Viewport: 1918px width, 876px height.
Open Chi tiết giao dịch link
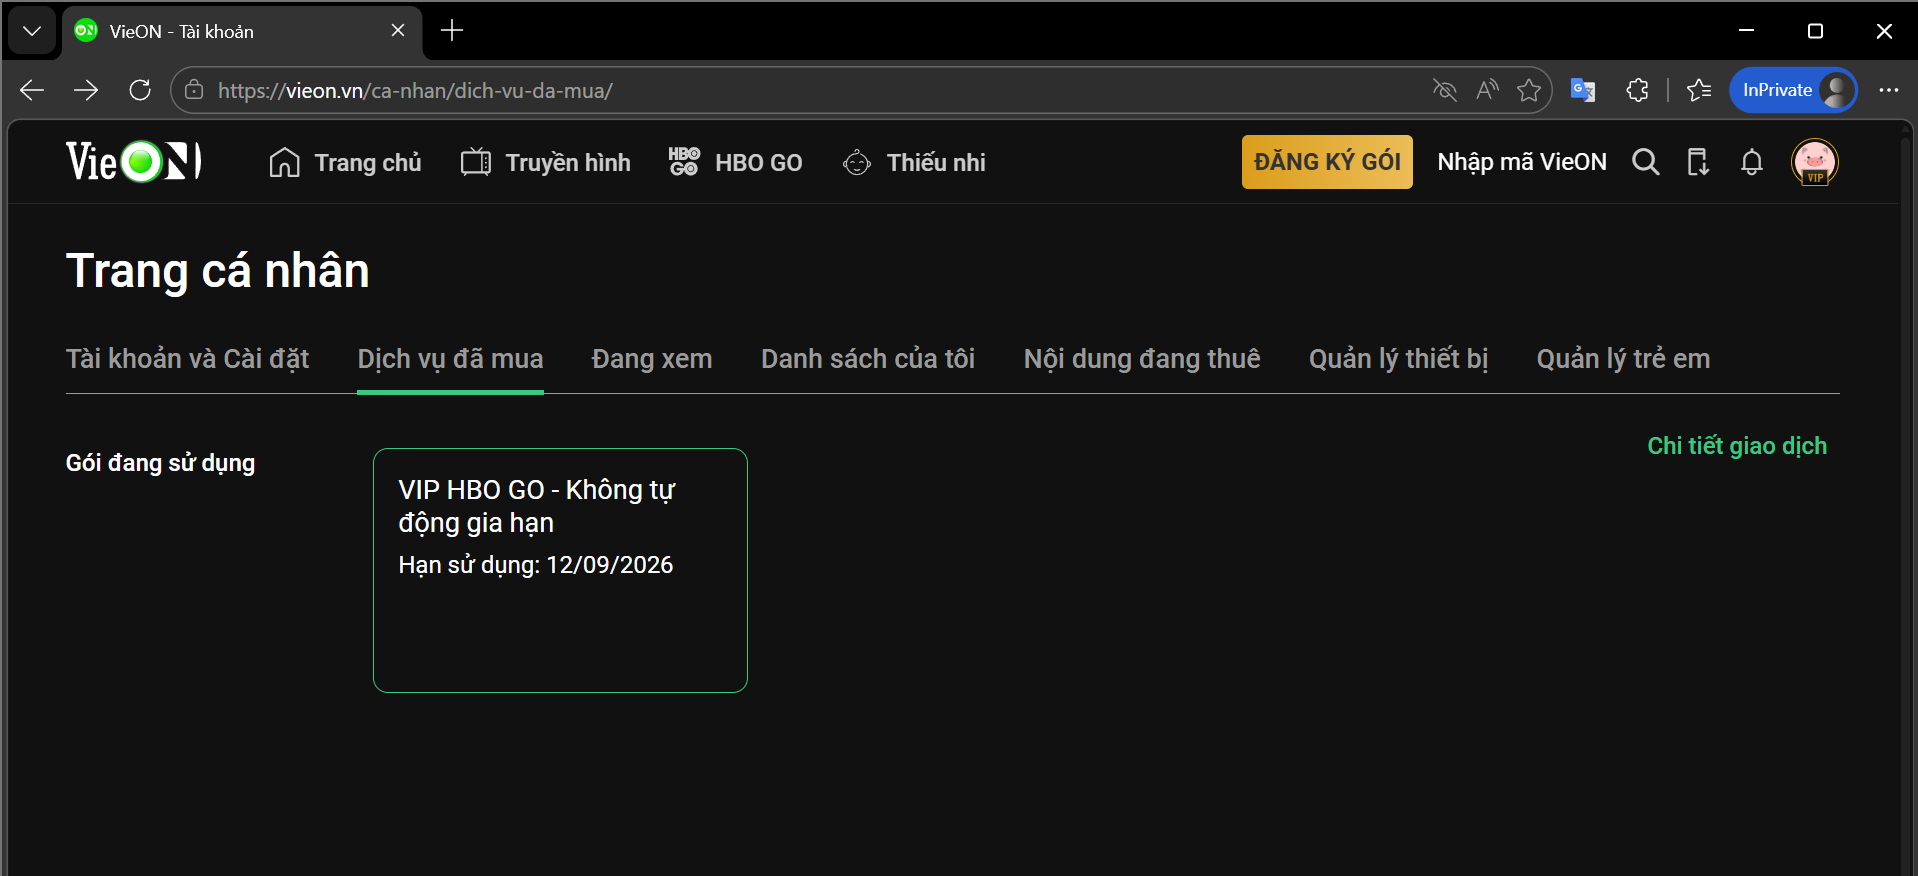(x=1737, y=446)
